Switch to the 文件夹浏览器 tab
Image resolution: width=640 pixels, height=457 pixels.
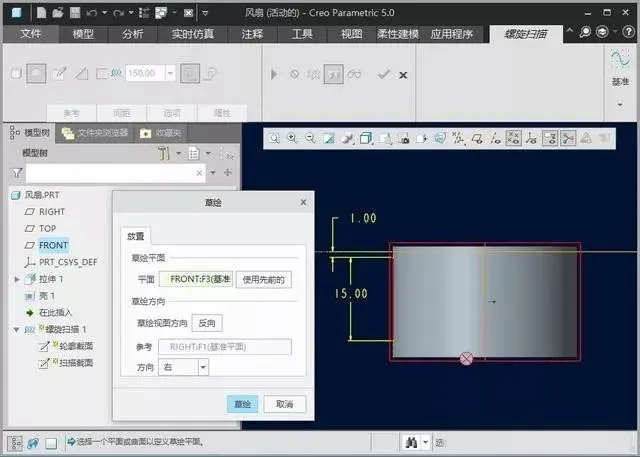[96, 133]
